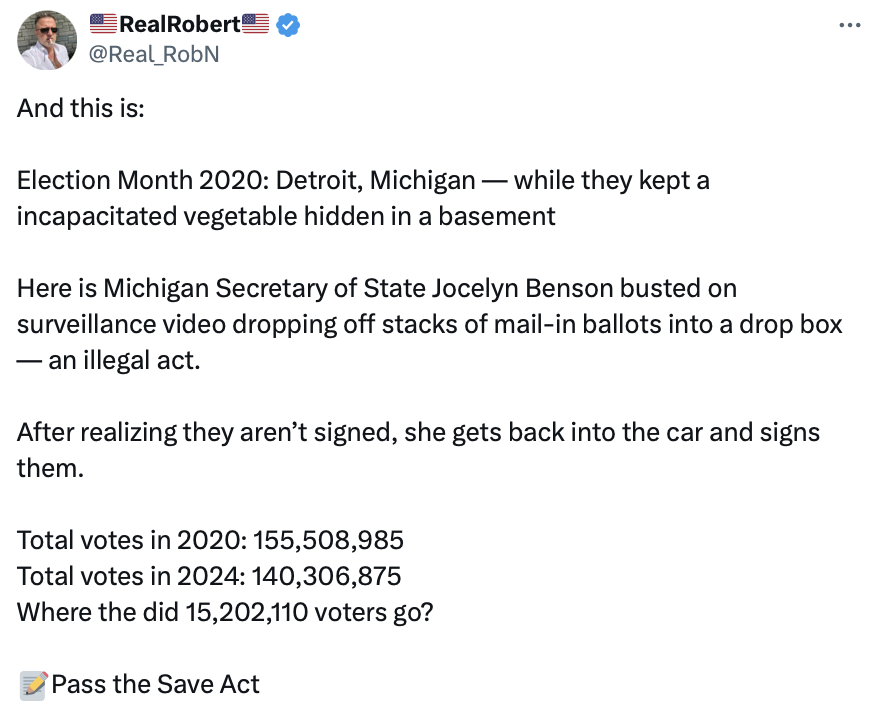Click the "Pass the Save Act" text

[x=155, y=684]
